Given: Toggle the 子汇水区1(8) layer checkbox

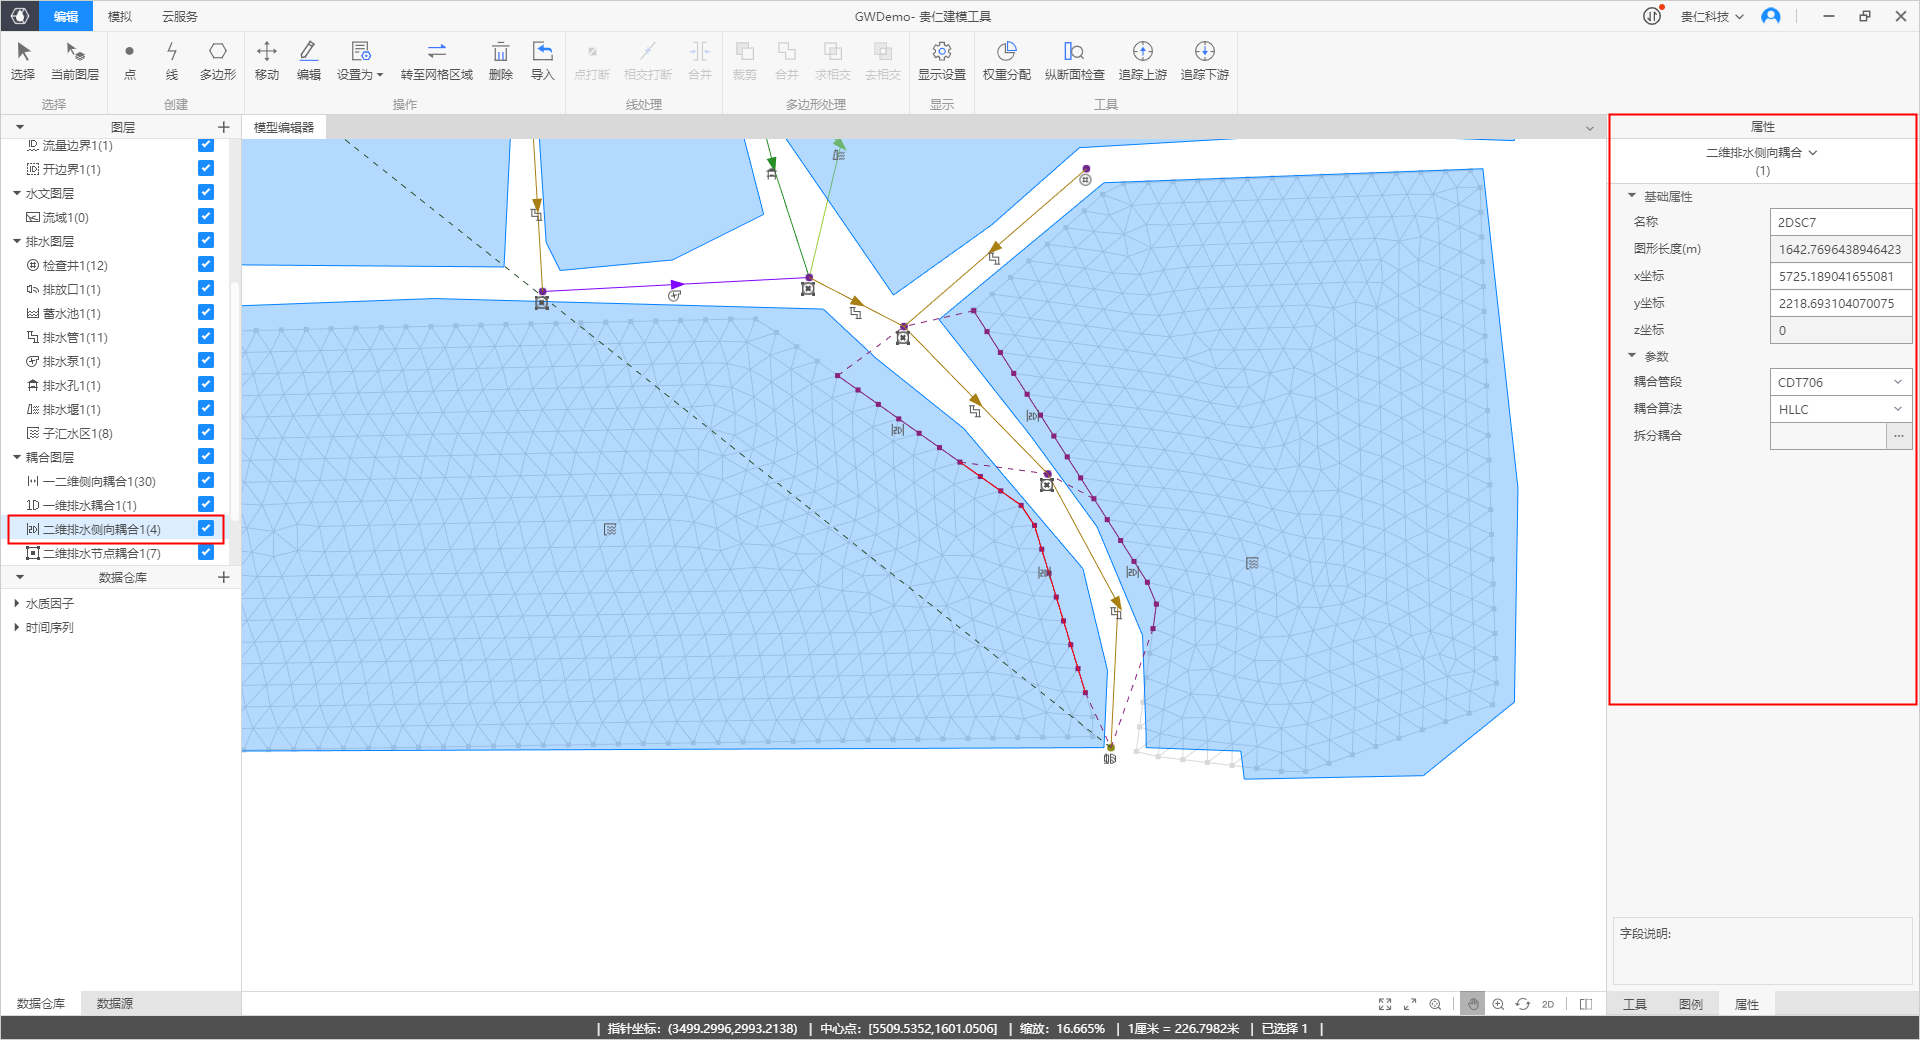Looking at the screenshot, I should [206, 433].
